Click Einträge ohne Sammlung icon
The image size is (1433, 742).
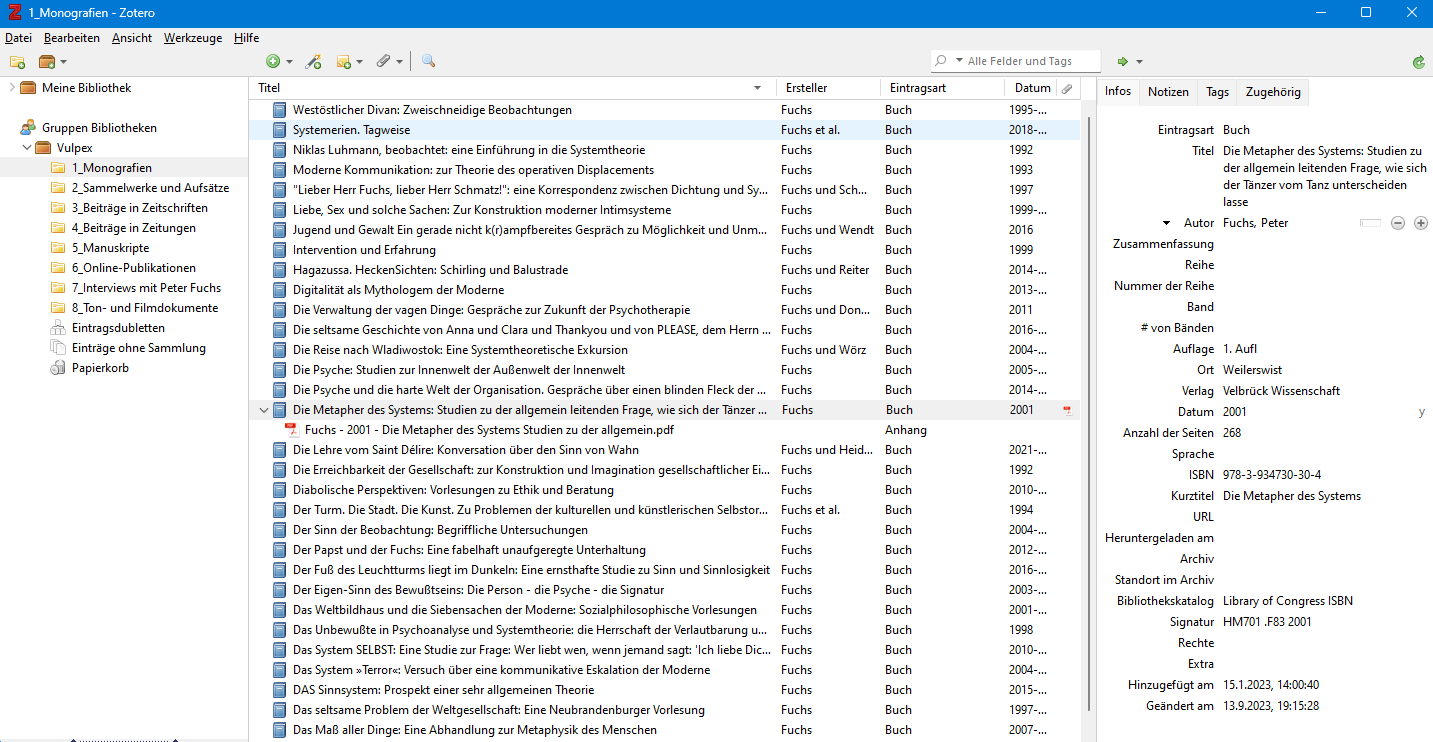click(x=58, y=348)
